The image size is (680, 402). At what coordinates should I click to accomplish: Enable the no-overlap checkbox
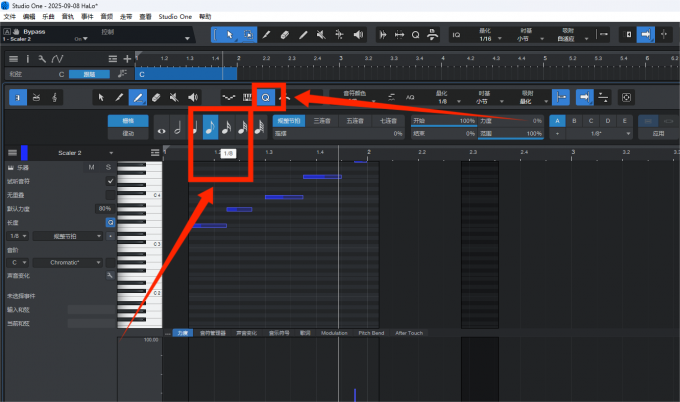(x=110, y=195)
